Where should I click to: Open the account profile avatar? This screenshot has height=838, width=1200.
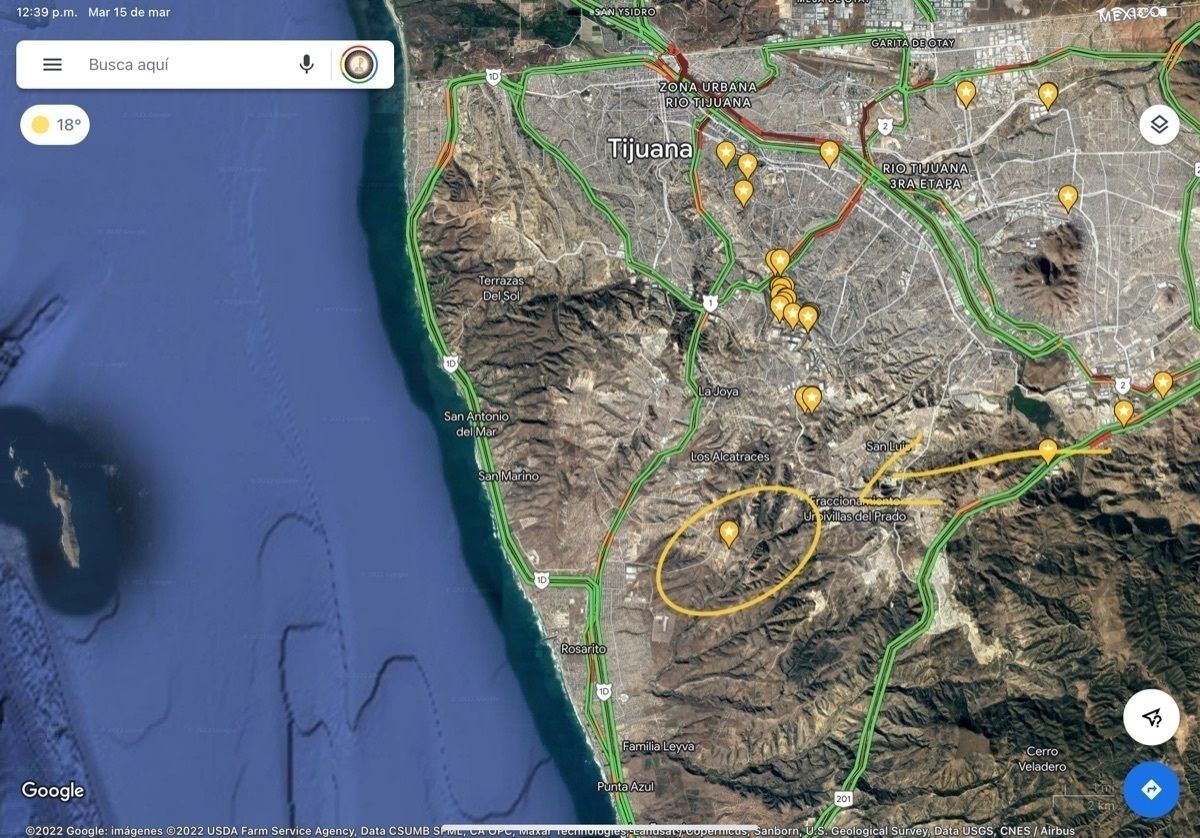(x=359, y=65)
